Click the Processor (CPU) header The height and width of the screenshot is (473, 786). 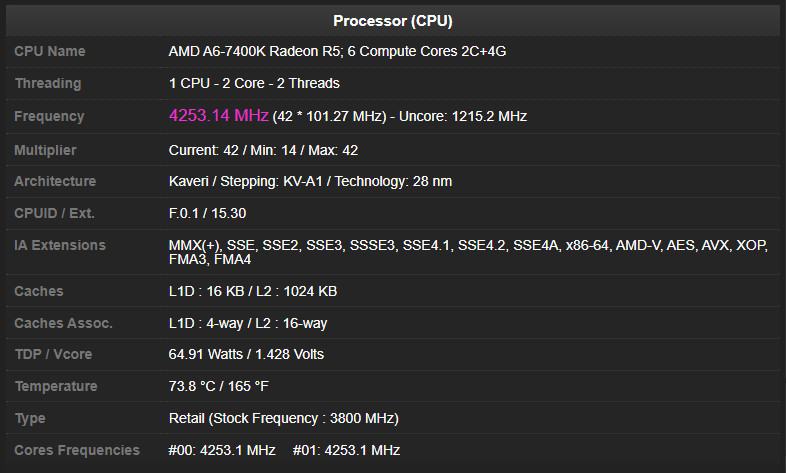pyautogui.click(x=392, y=20)
